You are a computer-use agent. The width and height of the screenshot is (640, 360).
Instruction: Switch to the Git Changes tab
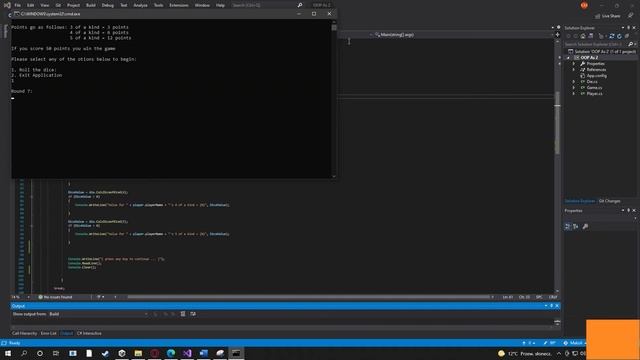(x=609, y=201)
